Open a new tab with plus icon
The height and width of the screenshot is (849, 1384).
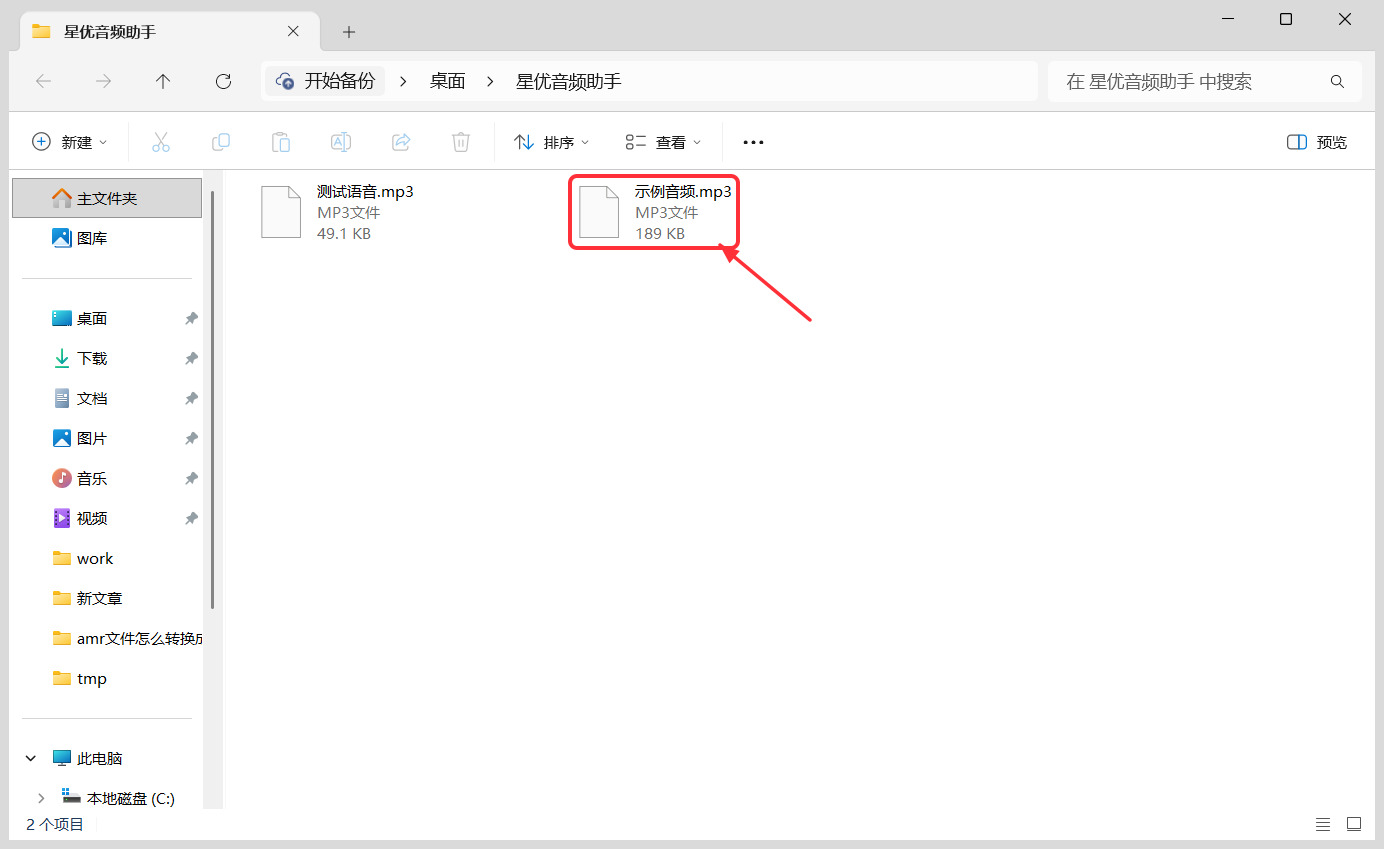pos(348,32)
